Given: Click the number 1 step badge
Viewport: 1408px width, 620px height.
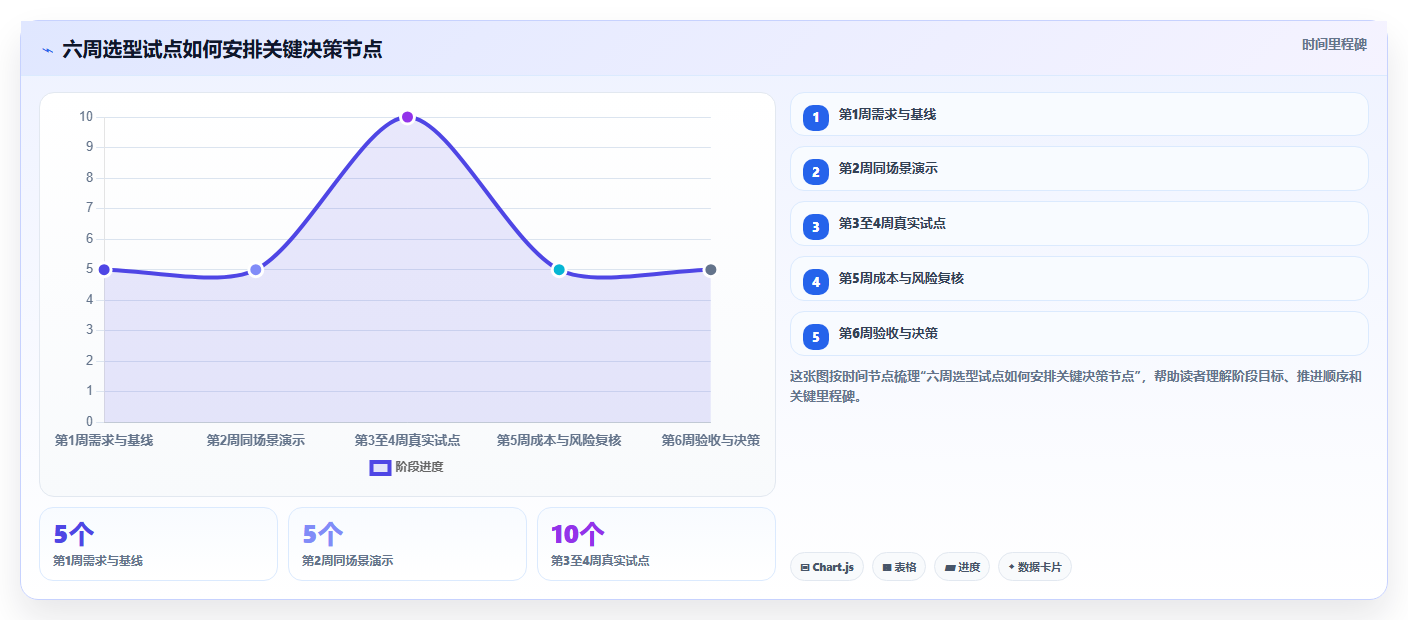Looking at the screenshot, I should 816,117.
